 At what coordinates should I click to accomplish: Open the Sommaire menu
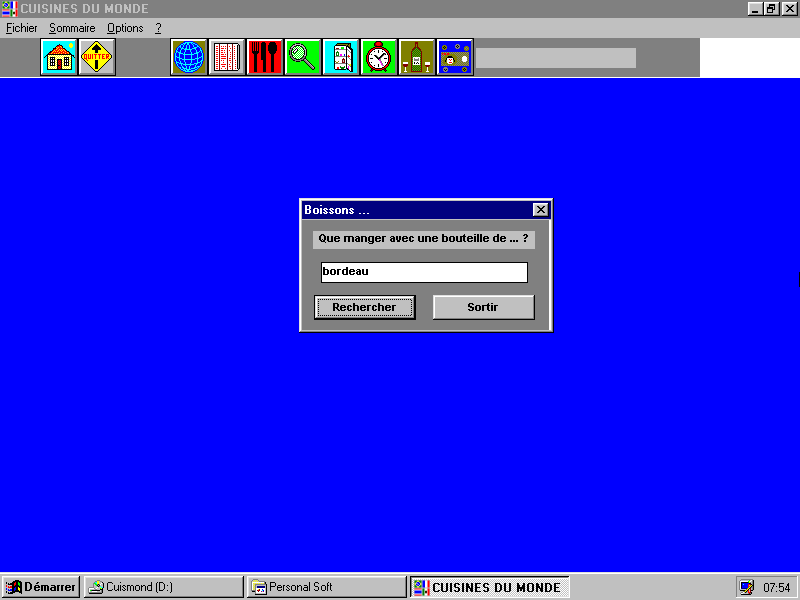point(72,28)
